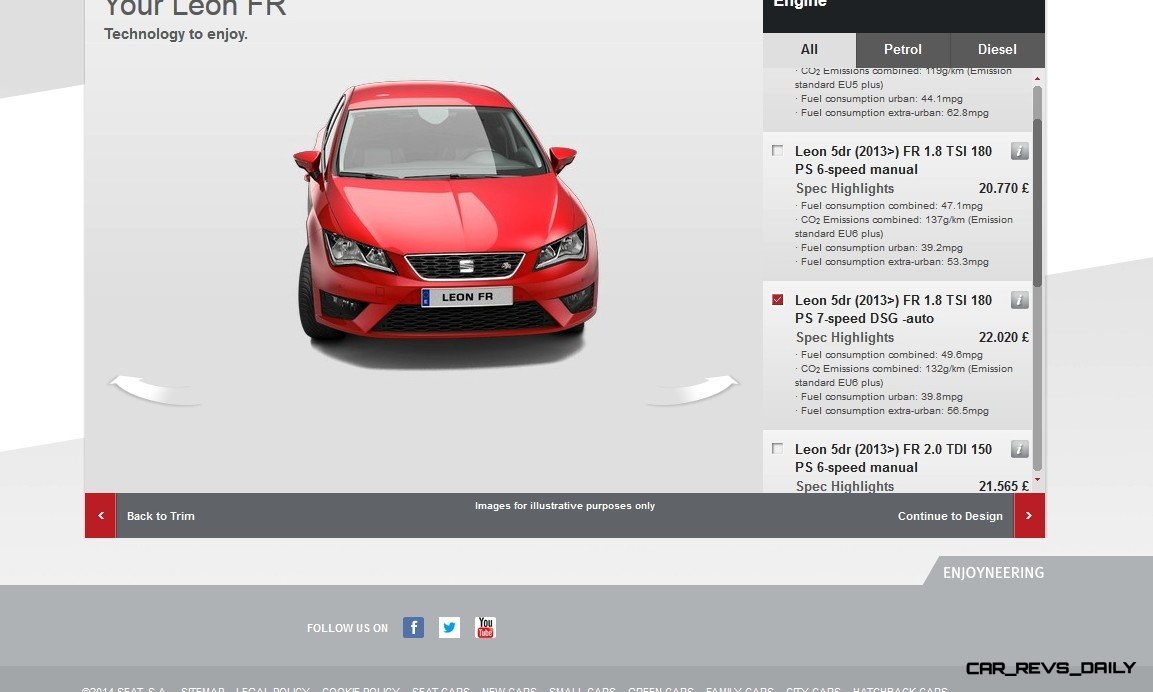
Task: Switch to the Diesel engines tab
Action: point(997,49)
